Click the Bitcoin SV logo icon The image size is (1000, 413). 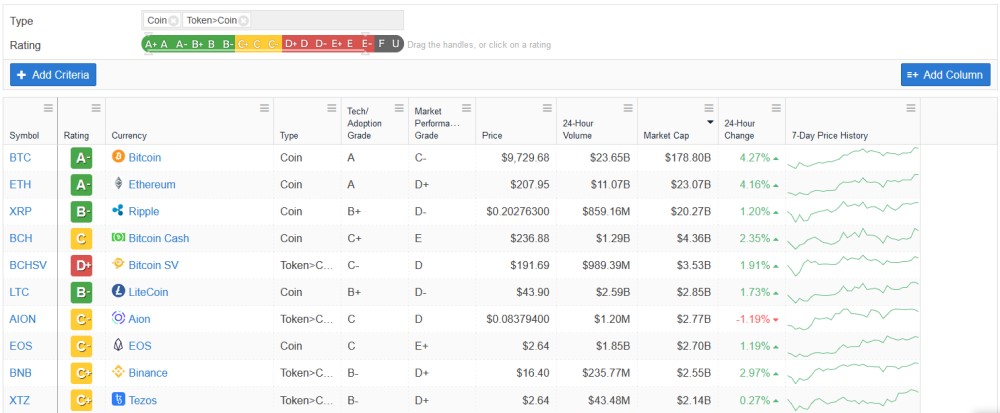pos(118,264)
